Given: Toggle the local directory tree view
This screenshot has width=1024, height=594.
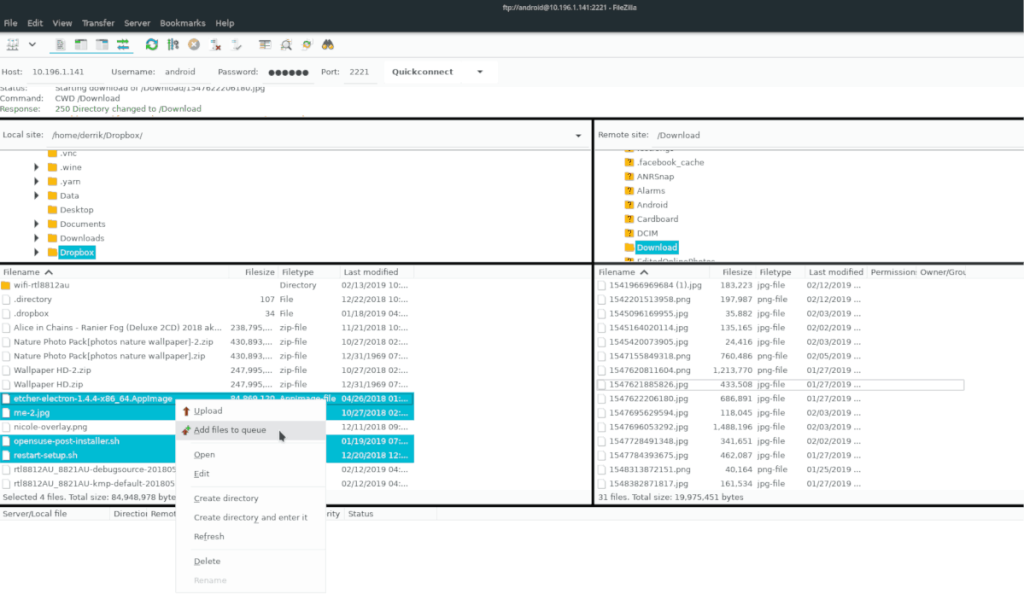Looking at the screenshot, I should [x=81, y=44].
